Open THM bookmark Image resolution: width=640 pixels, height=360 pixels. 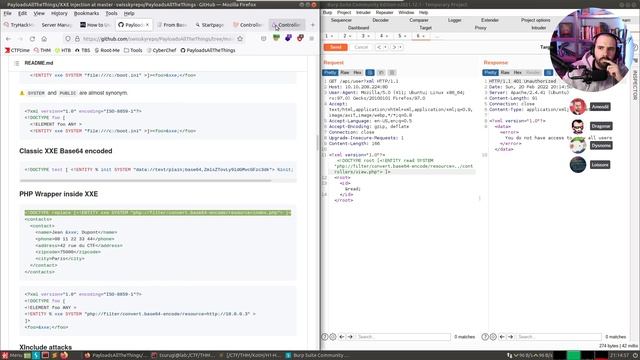(x=42, y=50)
